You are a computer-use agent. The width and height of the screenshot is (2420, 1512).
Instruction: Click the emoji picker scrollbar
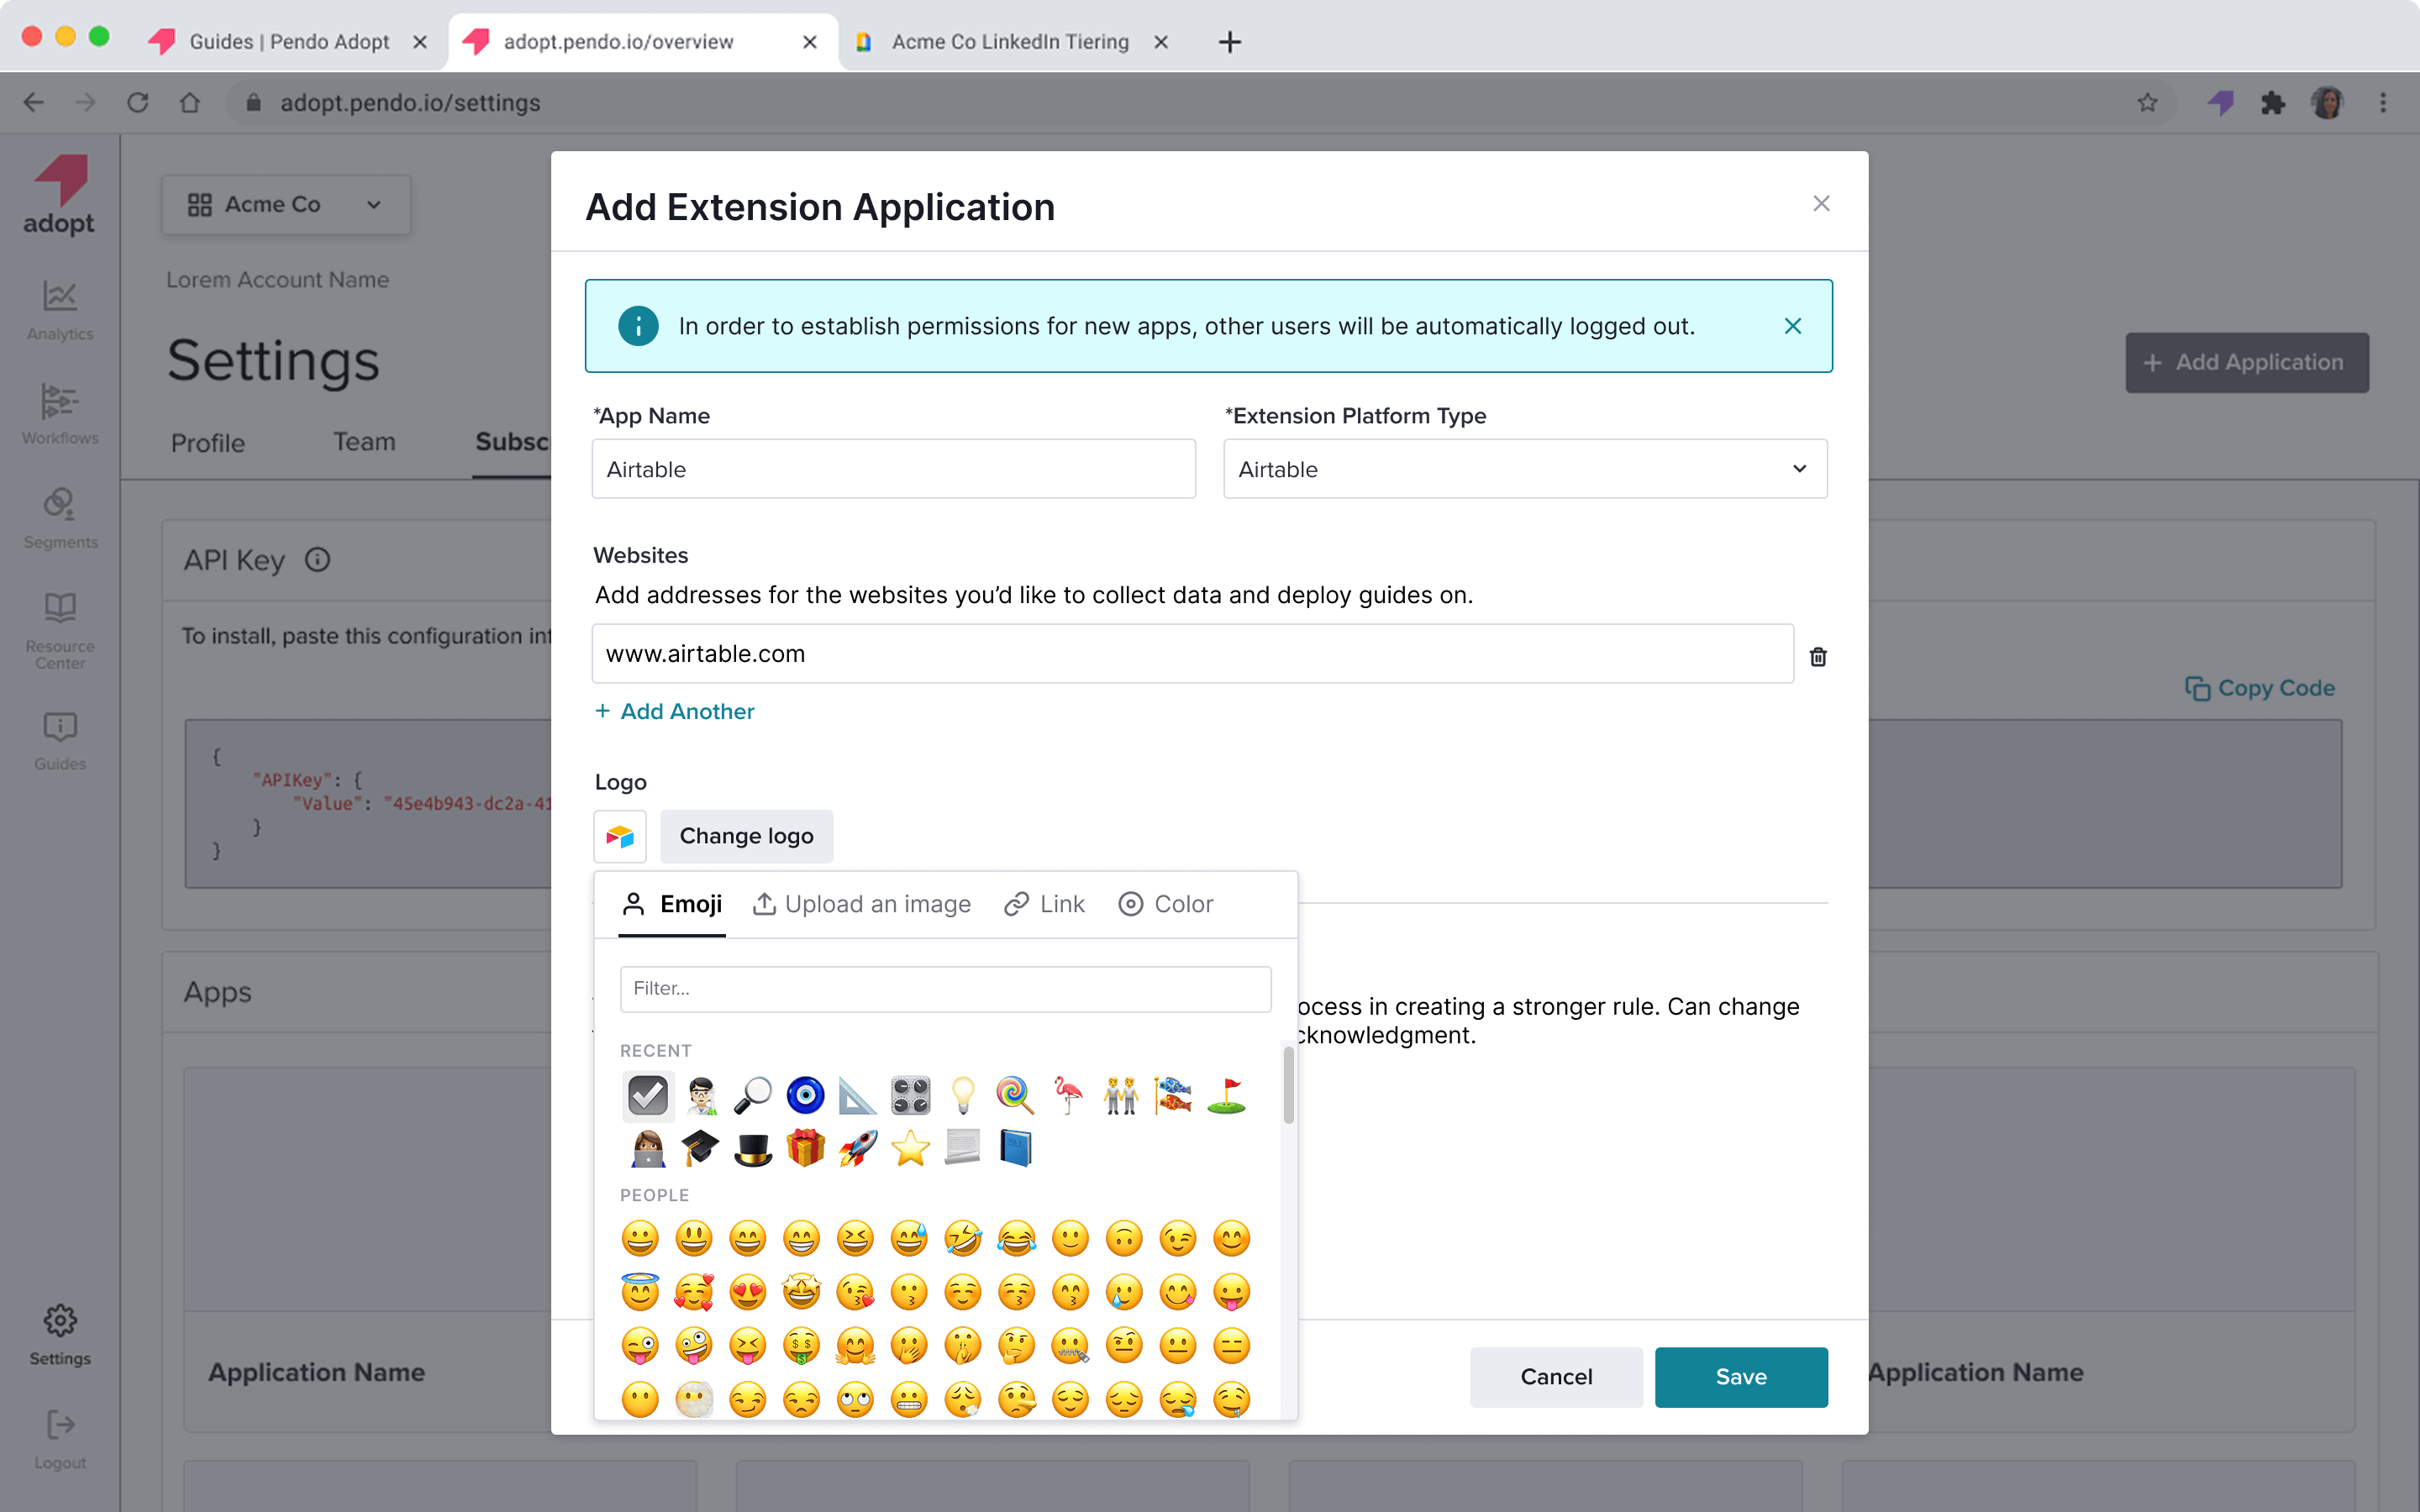tap(1288, 1084)
